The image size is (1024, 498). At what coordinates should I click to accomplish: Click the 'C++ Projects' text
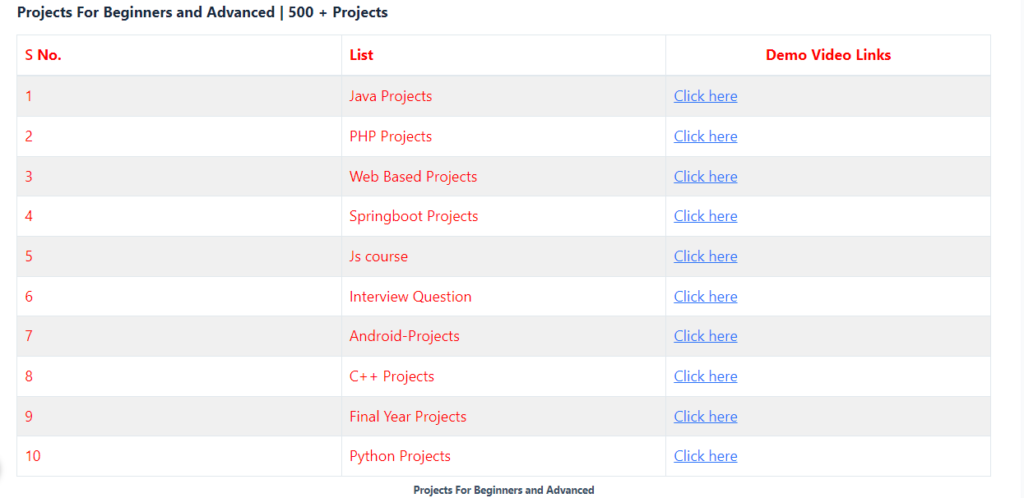click(392, 377)
